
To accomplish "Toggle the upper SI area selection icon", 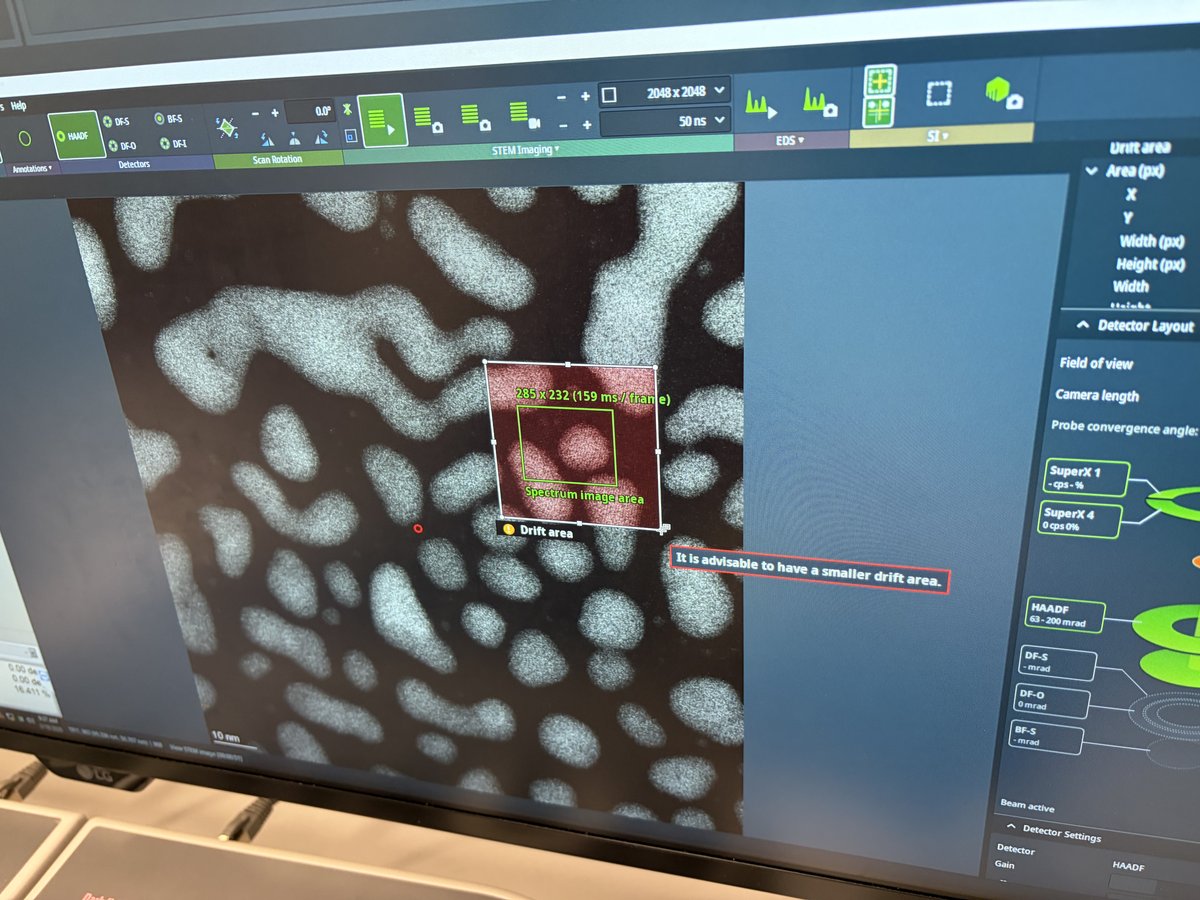I will (x=881, y=80).
